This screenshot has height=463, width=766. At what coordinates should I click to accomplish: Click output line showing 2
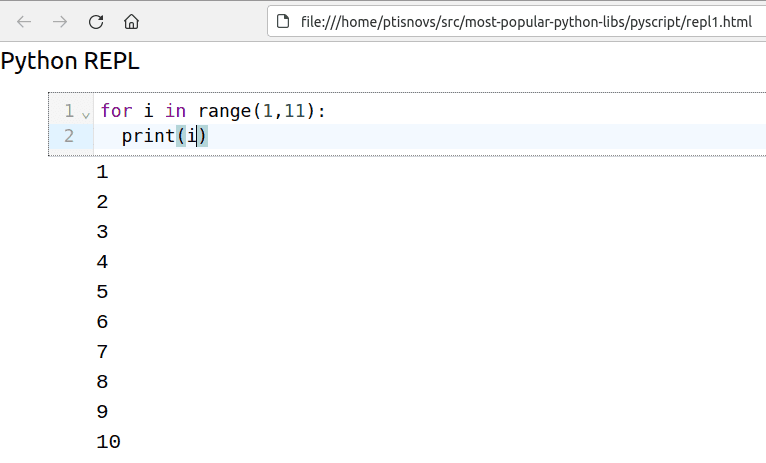[102, 202]
